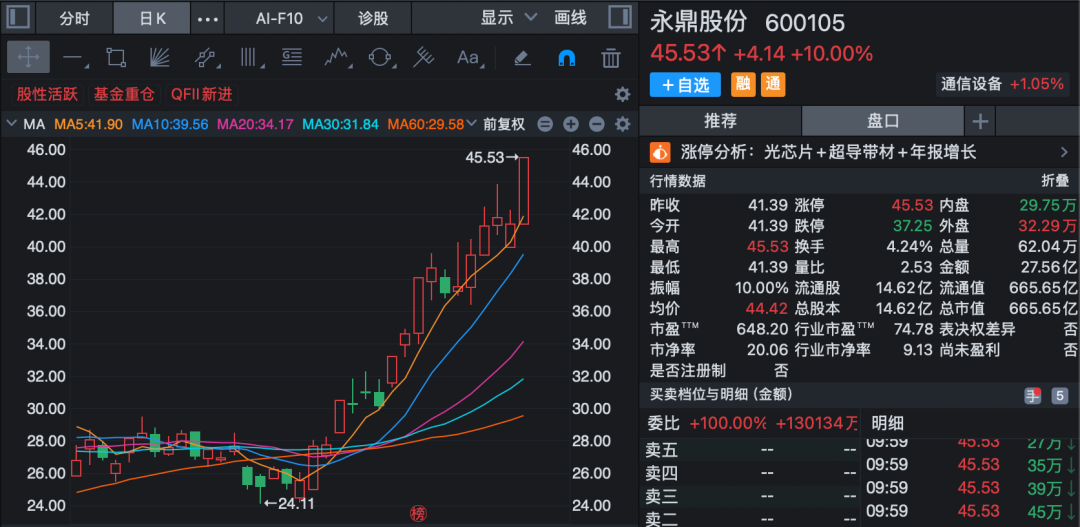
Task: Click the 股性活跃 red tag
Action: point(47,94)
